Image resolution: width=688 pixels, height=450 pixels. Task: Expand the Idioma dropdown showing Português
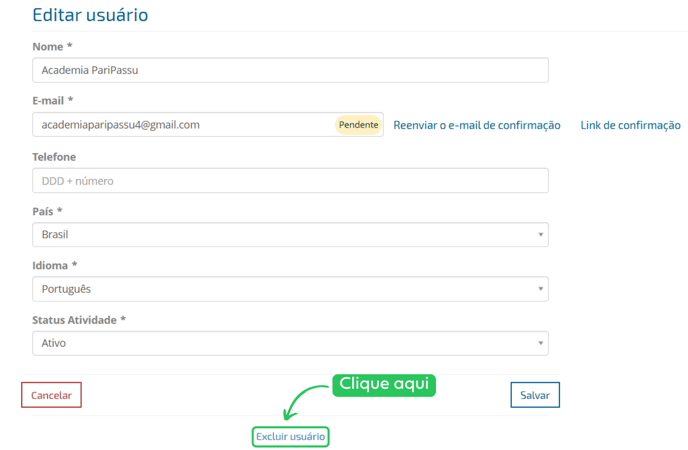pyautogui.click(x=290, y=289)
